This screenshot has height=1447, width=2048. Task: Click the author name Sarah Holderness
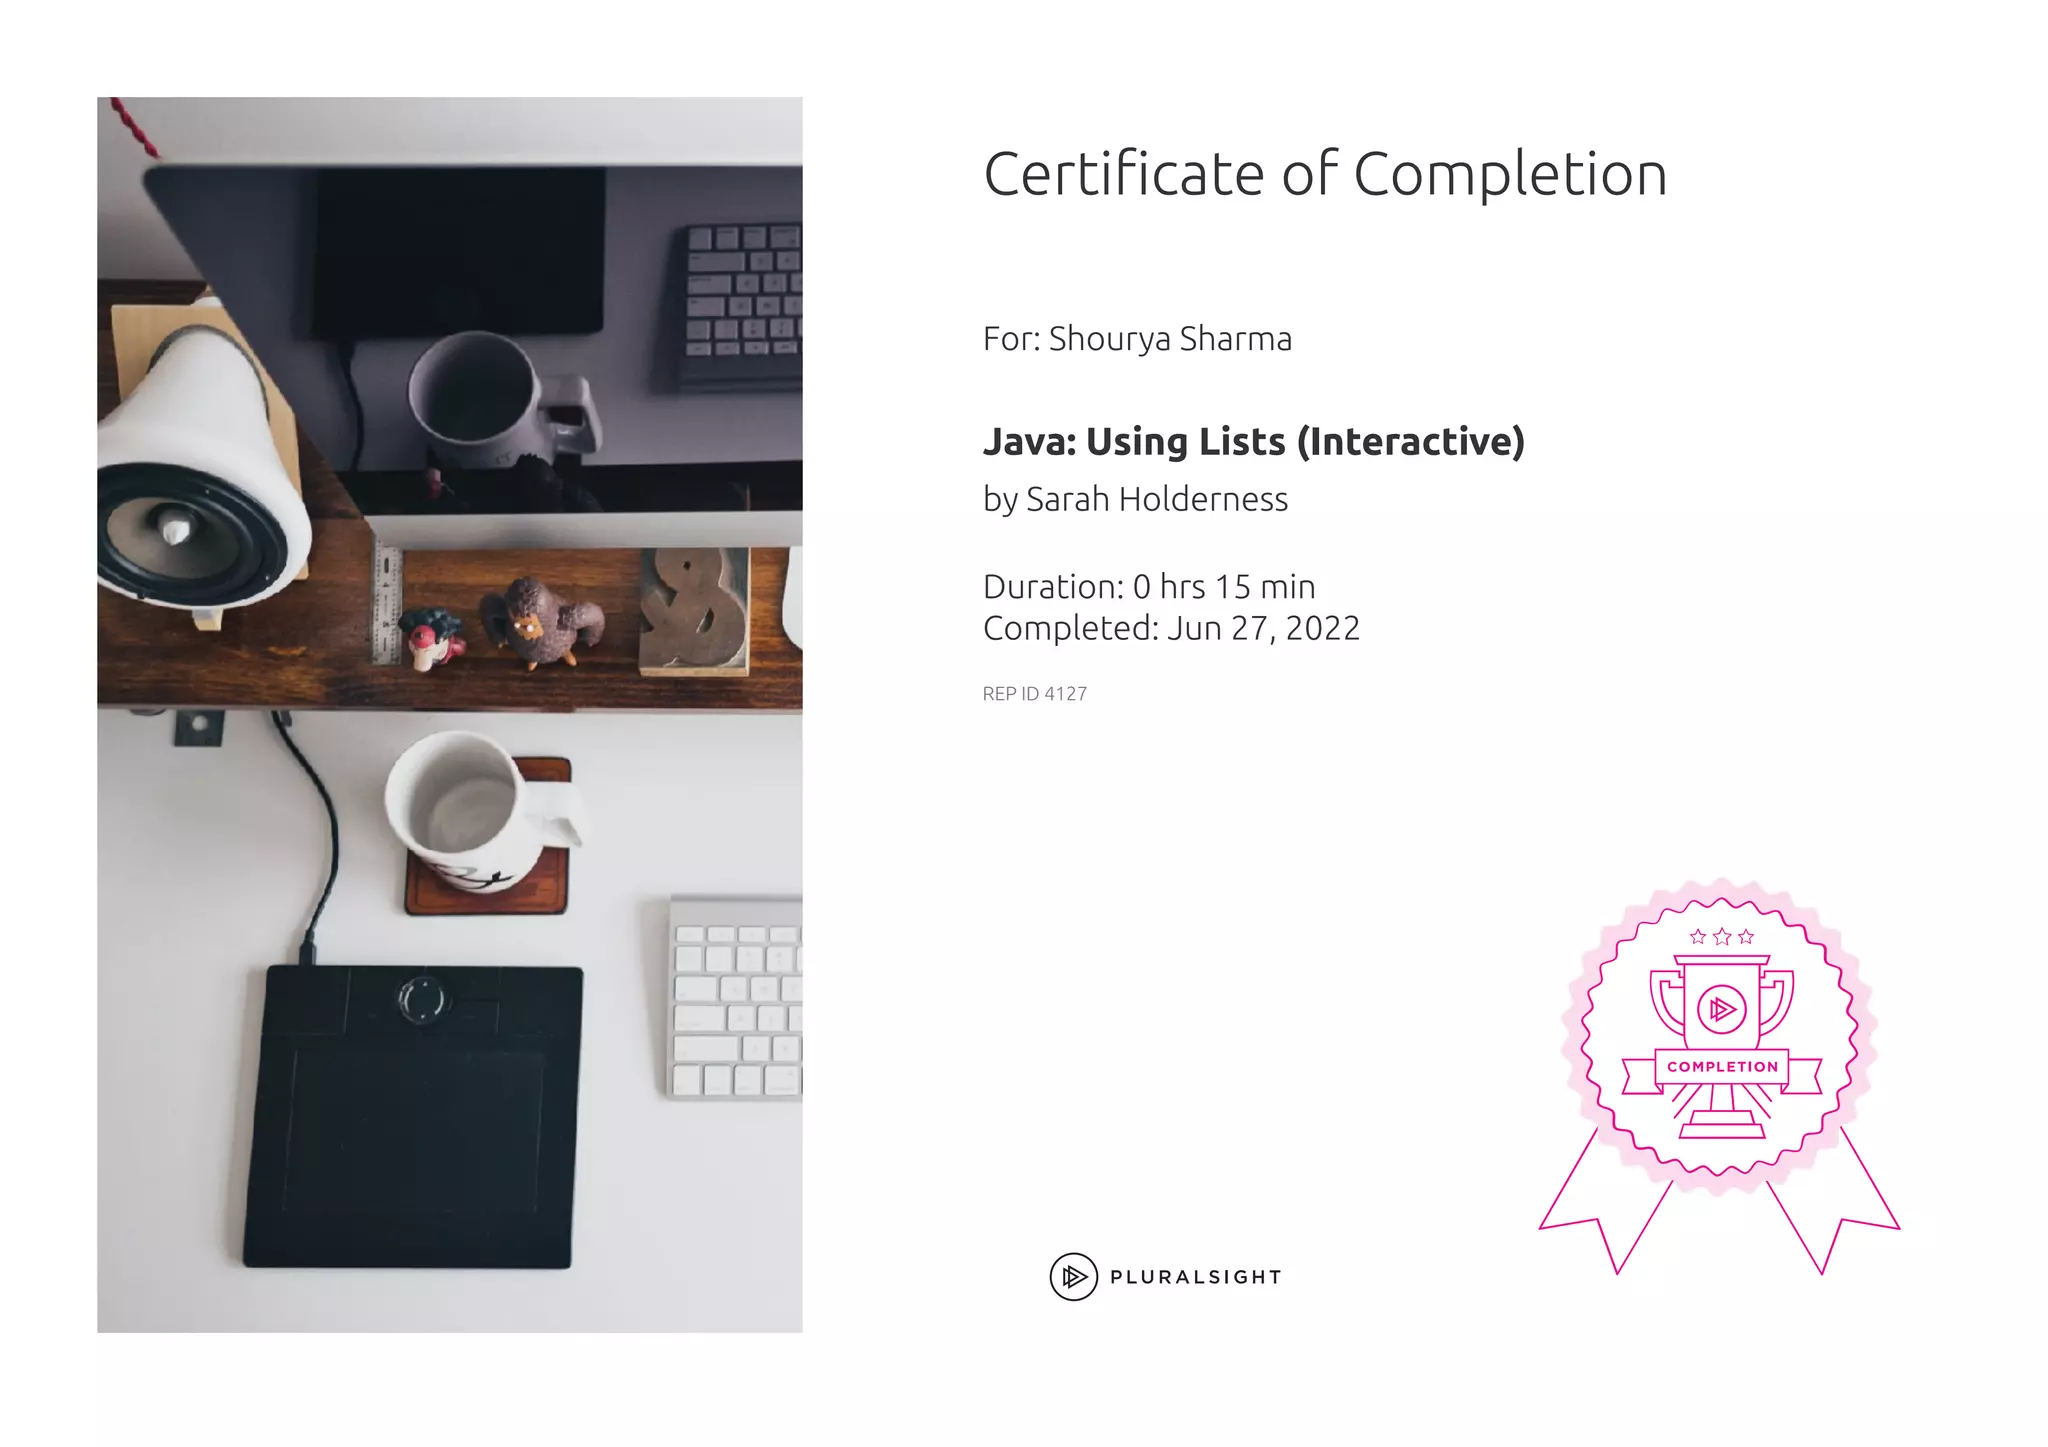1157,499
